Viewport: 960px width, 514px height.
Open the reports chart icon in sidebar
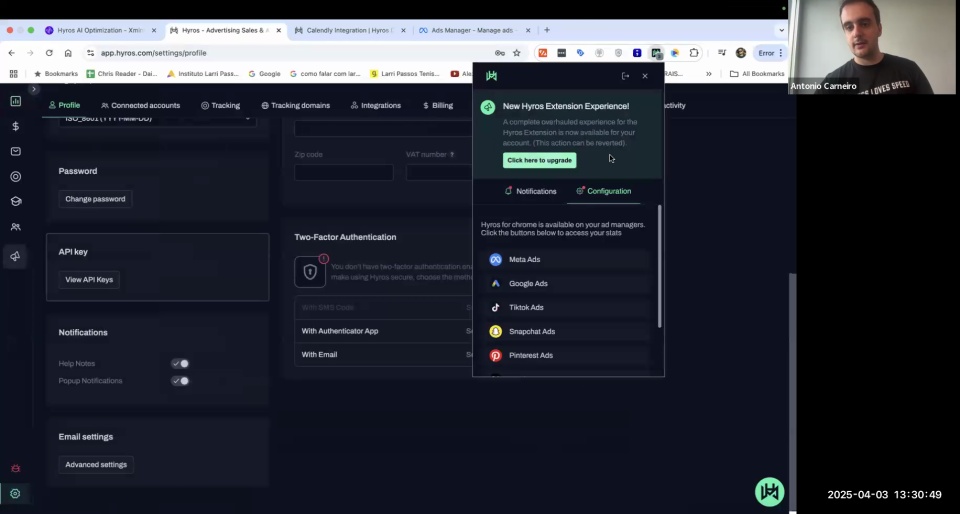tap(15, 101)
